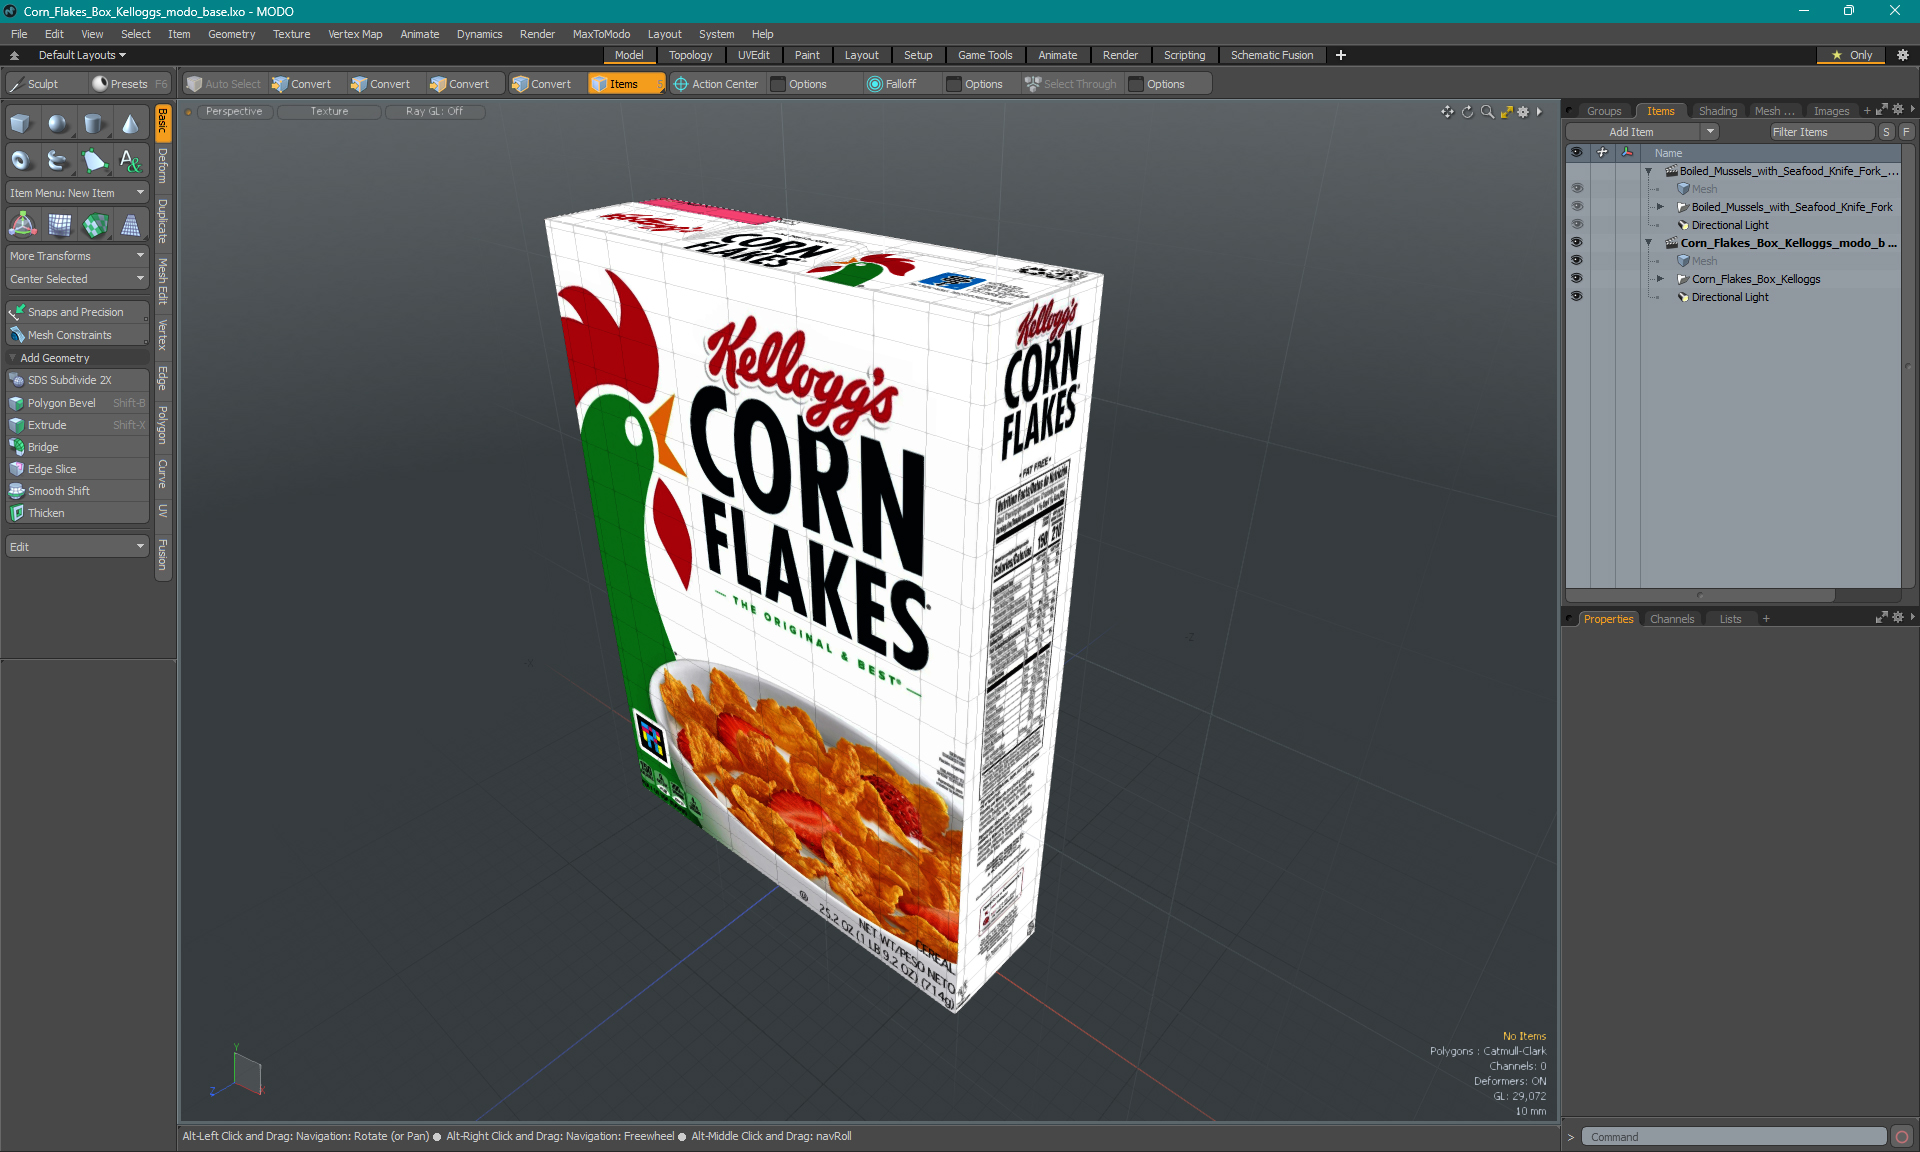This screenshot has height=1152, width=1920.
Task: Click SDS Subdivide 2X button
Action: tap(77, 380)
